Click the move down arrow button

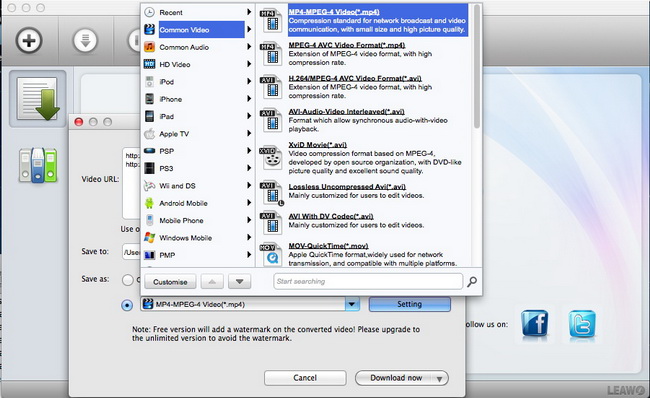[239, 282]
